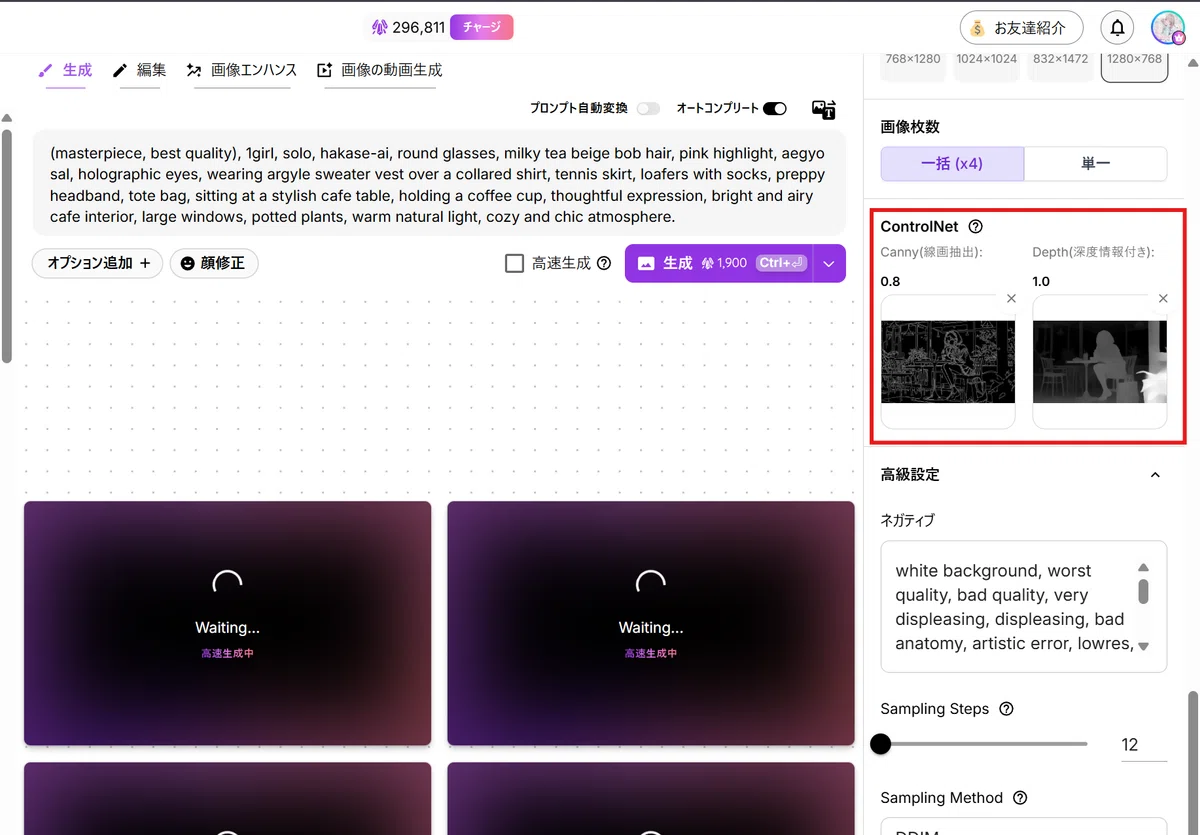Open the 画像エンハンス tab
This screenshot has height=835, width=1200.
(x=242, y=70)
